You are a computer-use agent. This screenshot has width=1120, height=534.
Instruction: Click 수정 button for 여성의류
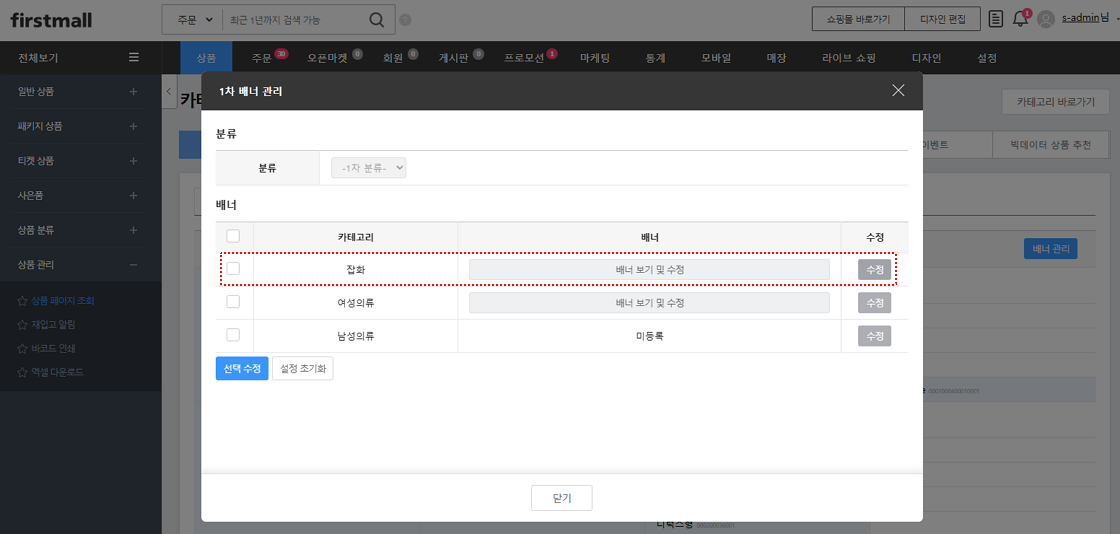click(874, 303)
